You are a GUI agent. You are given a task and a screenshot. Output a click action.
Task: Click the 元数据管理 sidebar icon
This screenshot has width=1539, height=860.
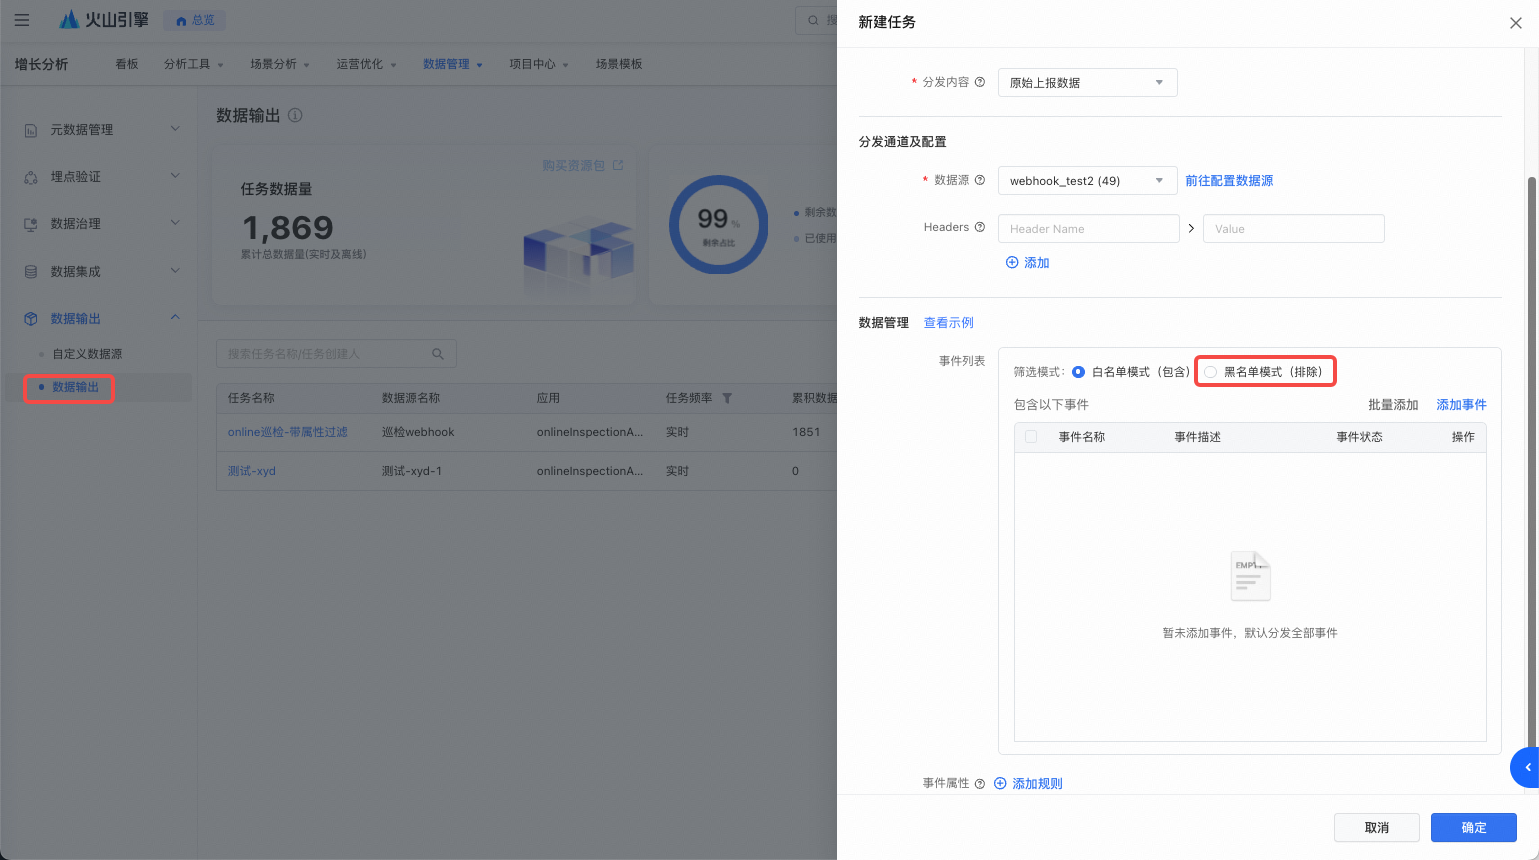tap(31, 130)
